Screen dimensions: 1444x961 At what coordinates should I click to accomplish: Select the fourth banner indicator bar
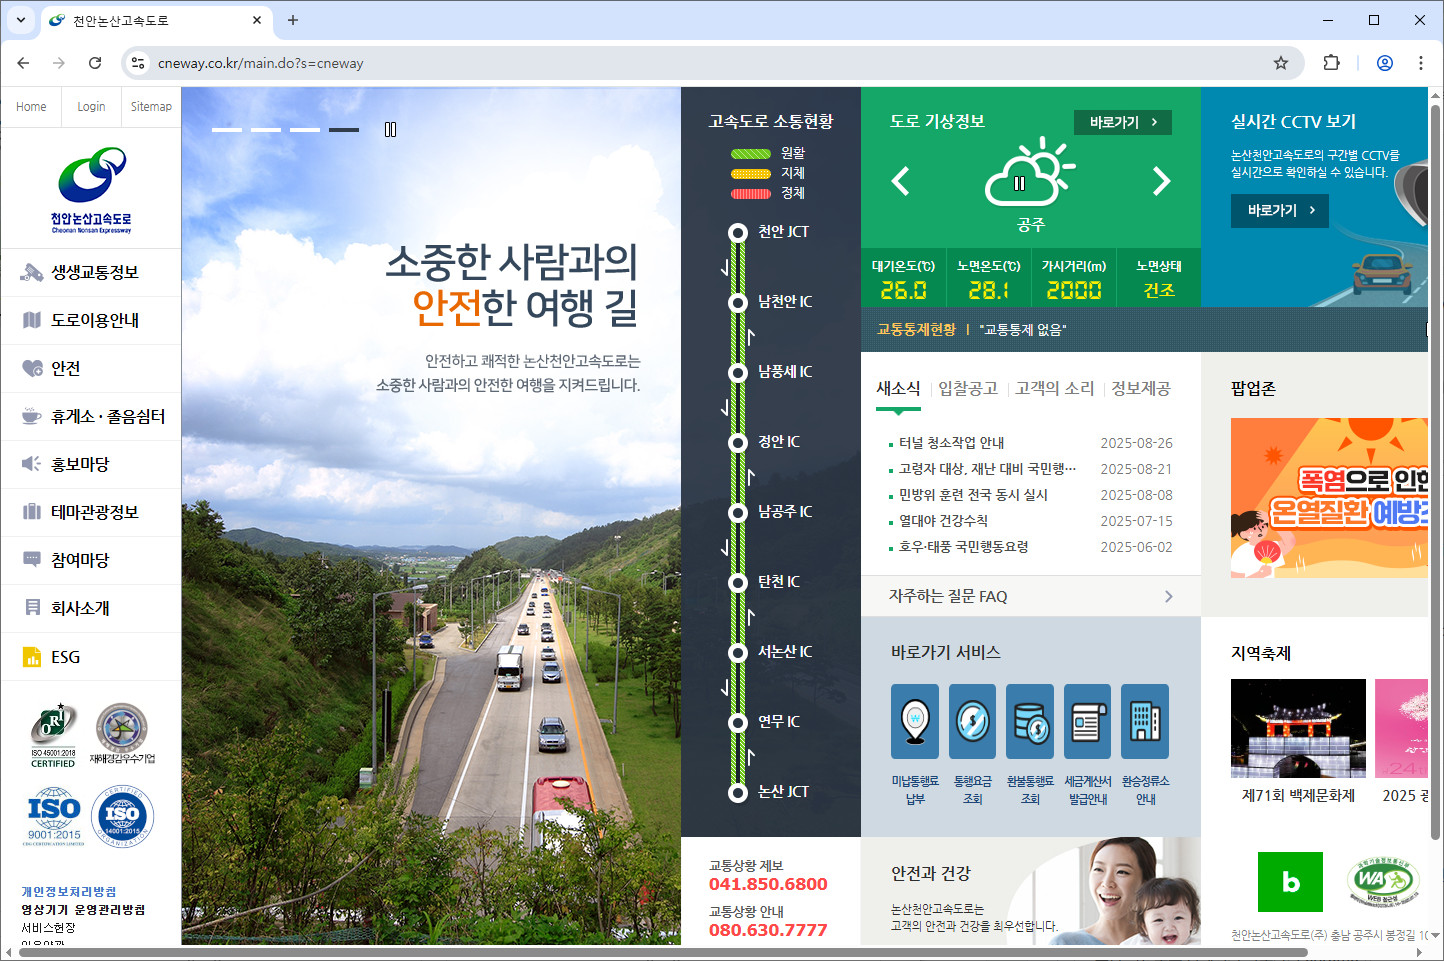(344, 129)
